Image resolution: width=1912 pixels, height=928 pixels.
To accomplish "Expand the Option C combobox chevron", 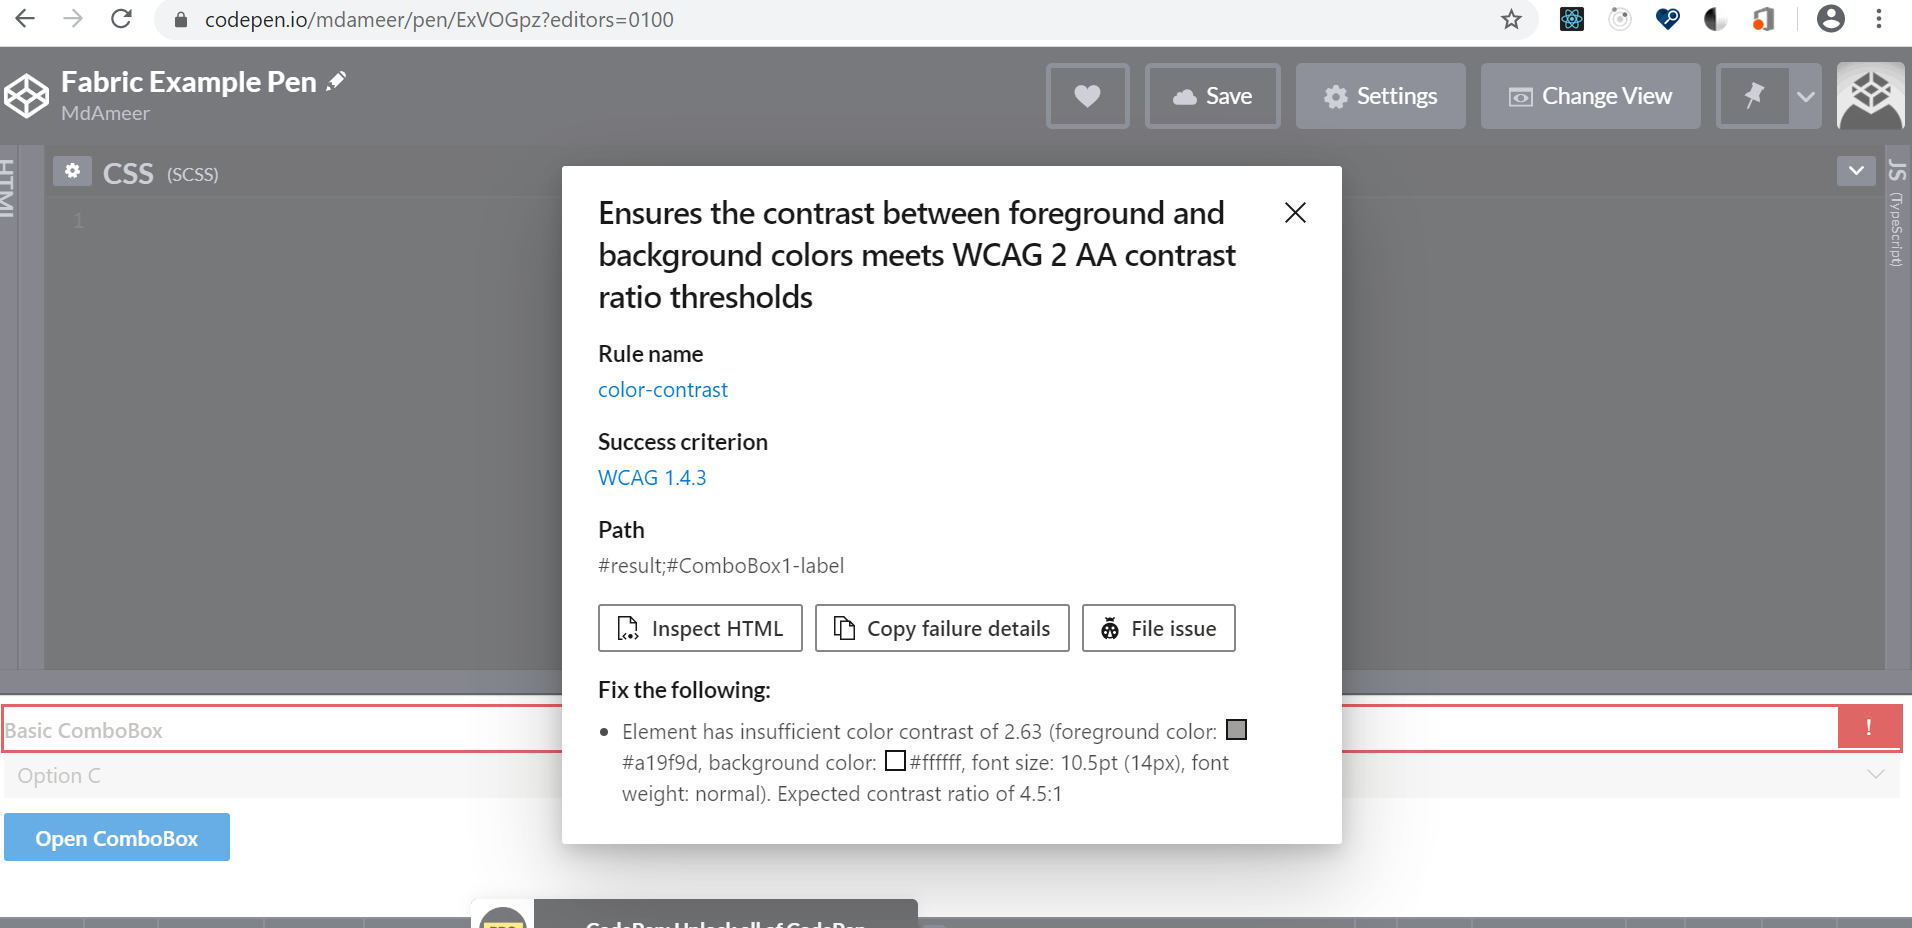I will (1877, 775).
